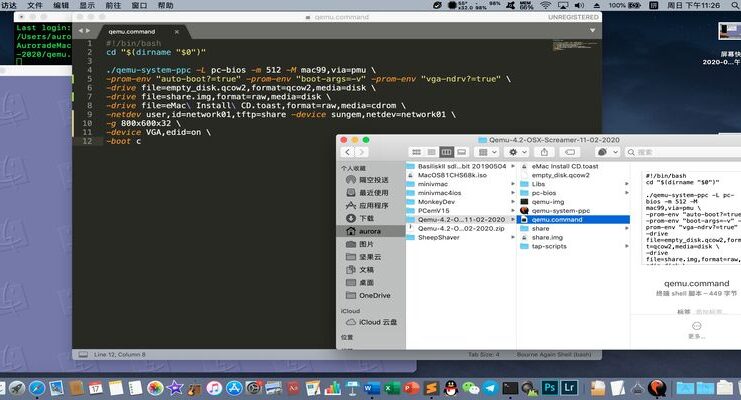Switch Finder to list view
Image resolution: width=741 pixels, height=400 pixels.
click(431, 152)
